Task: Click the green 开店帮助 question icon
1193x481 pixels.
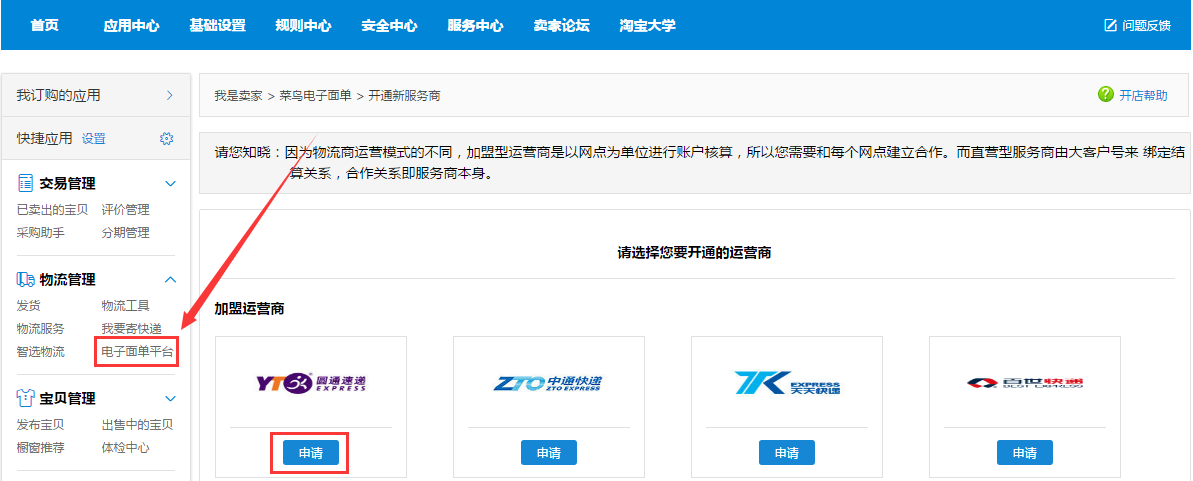Action: click(x=1106, y=94)
